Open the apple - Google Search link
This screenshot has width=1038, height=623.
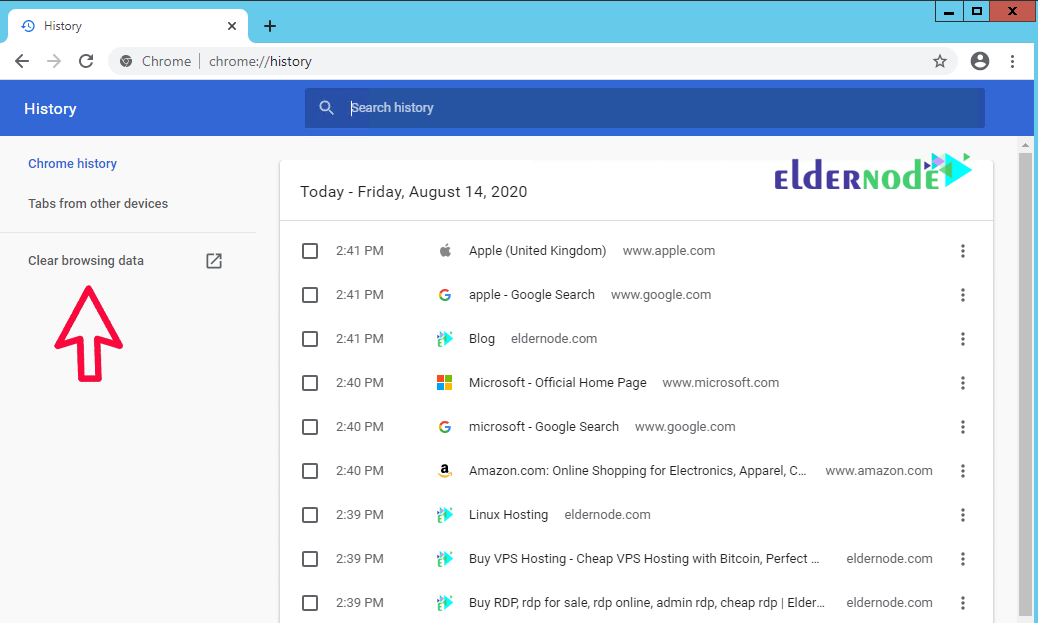pyautogui.click(x=532, y=295)
